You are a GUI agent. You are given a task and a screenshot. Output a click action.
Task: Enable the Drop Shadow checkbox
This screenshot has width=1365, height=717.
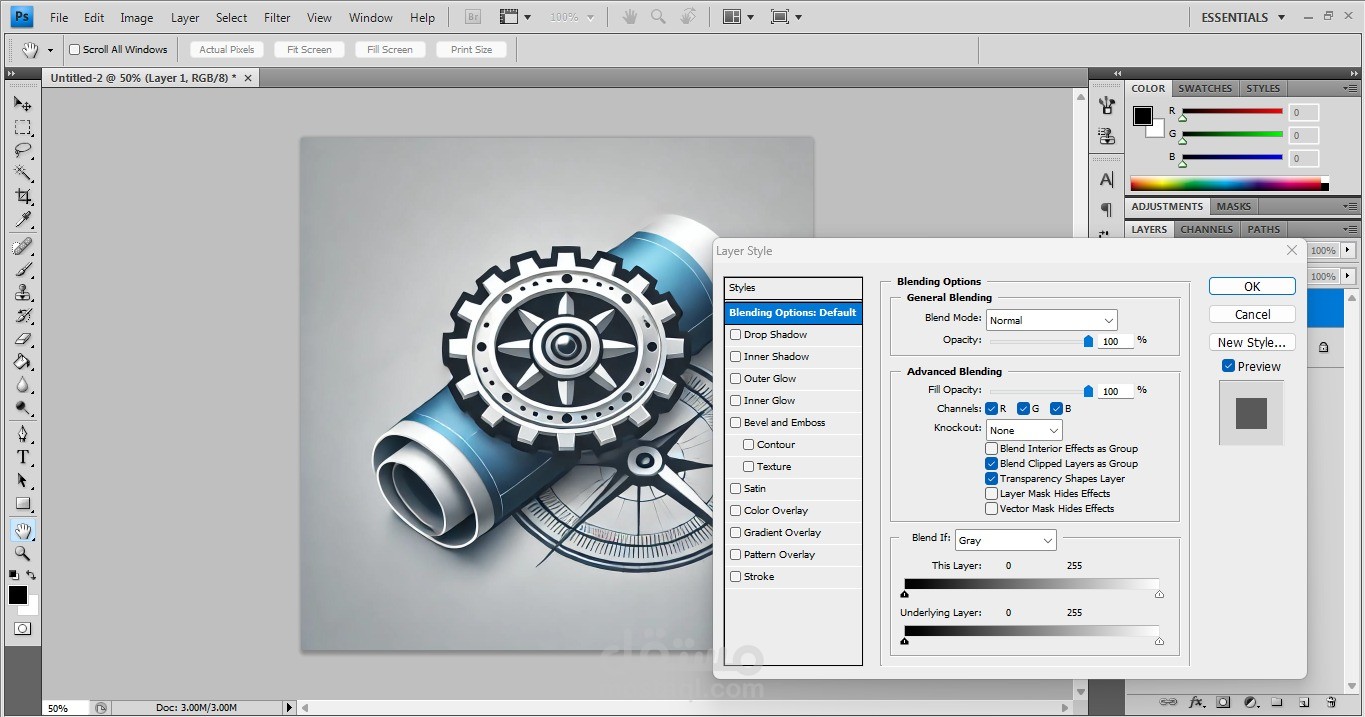point(736,335)
